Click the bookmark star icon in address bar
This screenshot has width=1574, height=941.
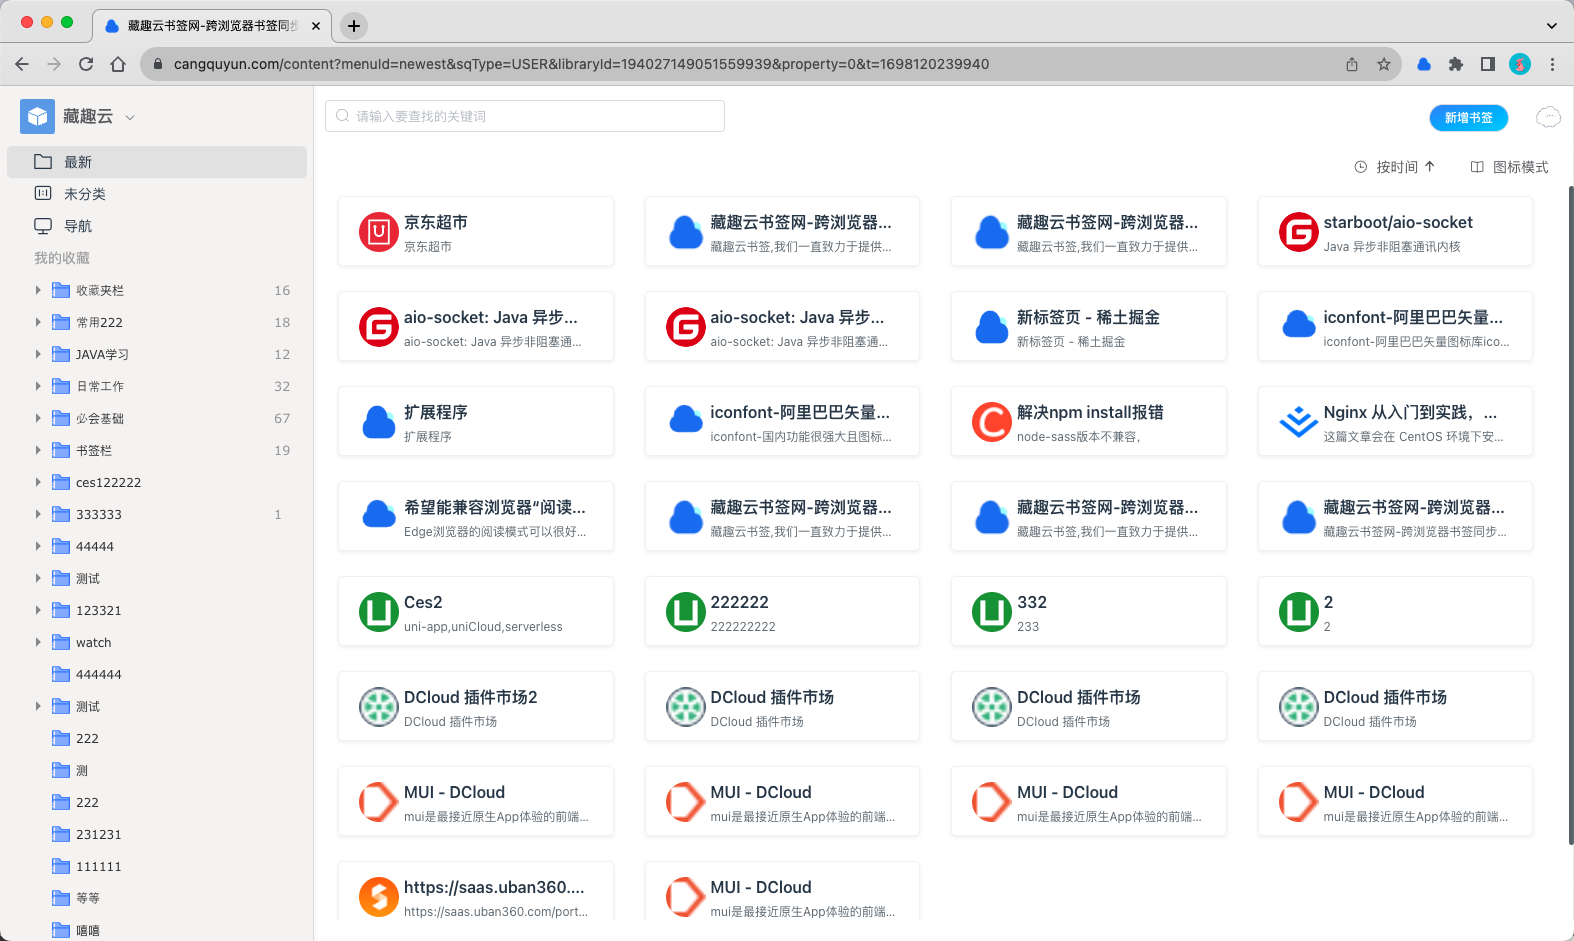click(x=1384, y=64)
